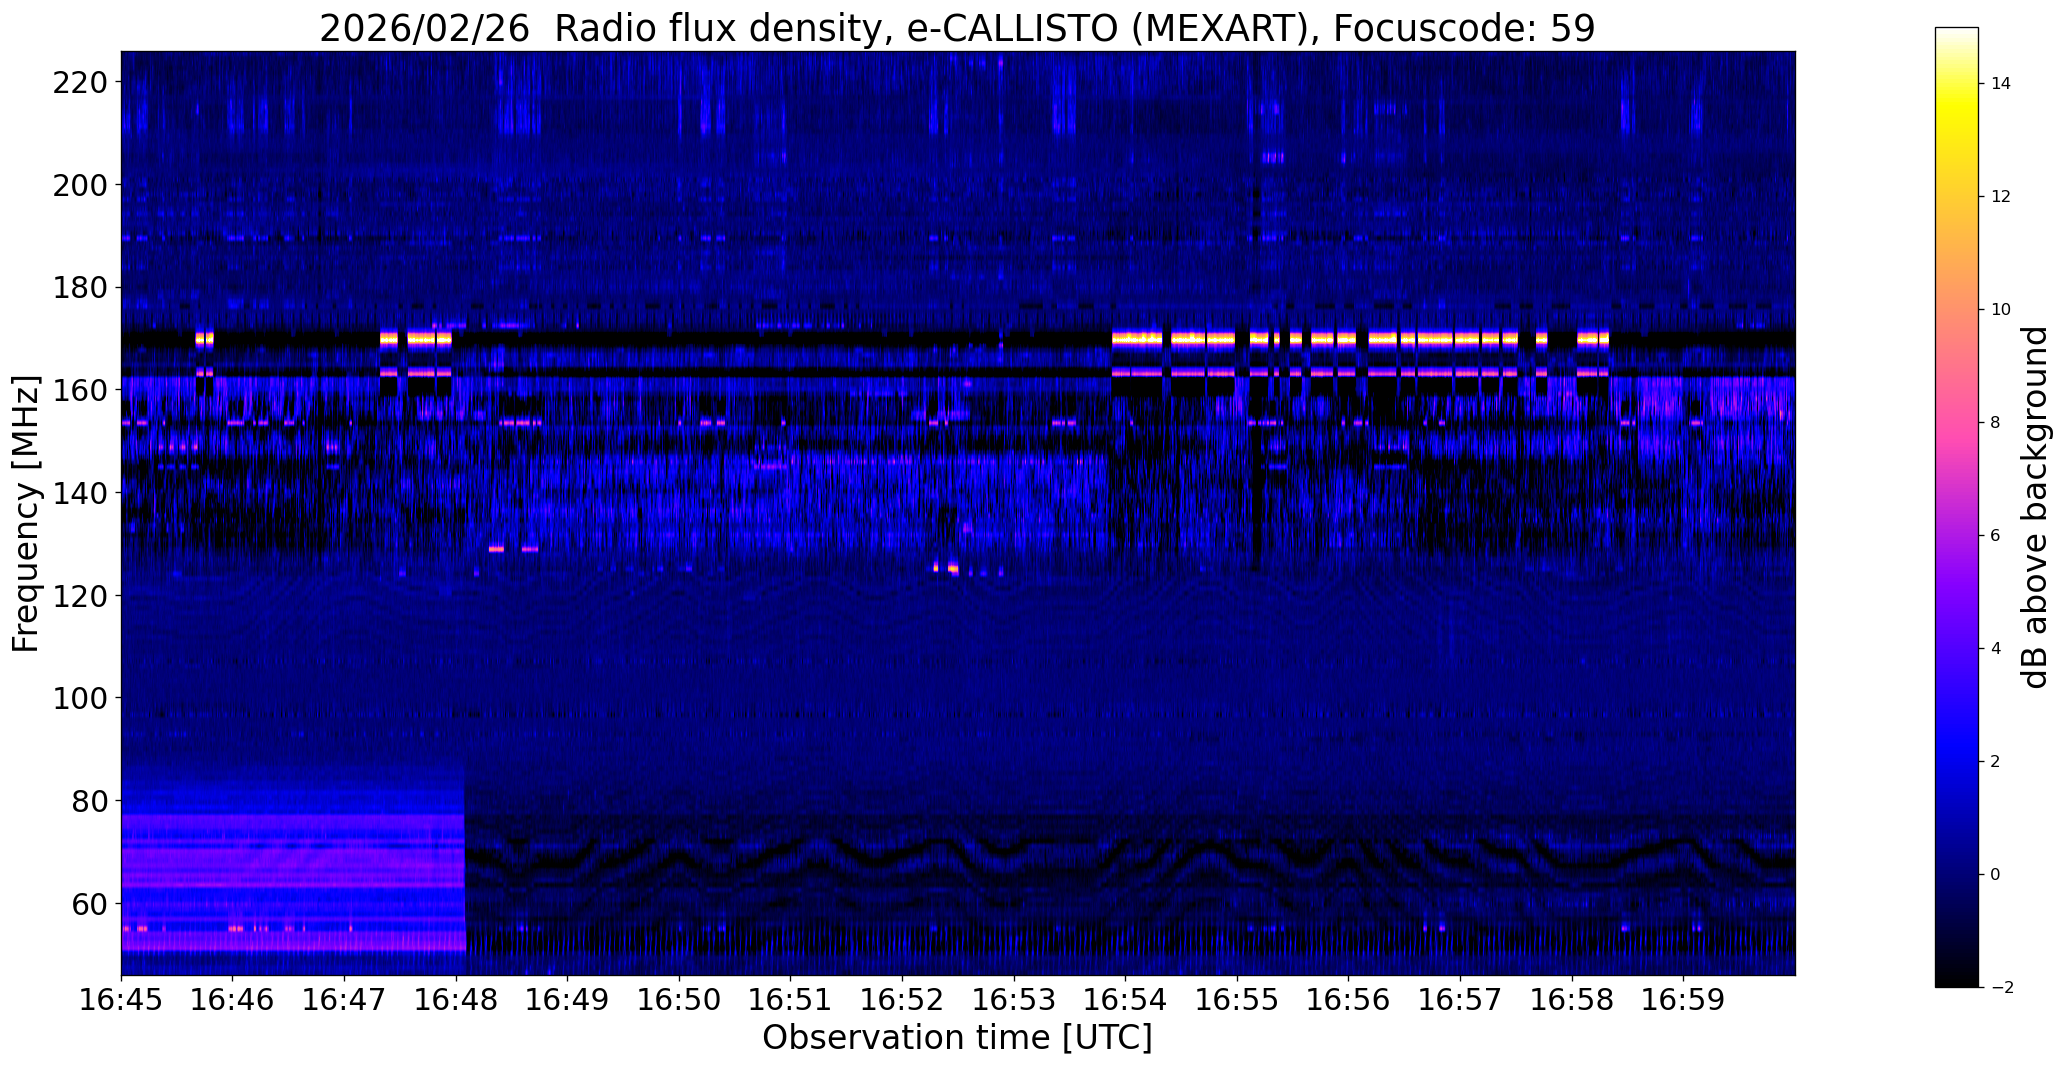Click the colorbar tick label 8
Viewport: 2066px width, 1067px height.
pos(1996,423)
